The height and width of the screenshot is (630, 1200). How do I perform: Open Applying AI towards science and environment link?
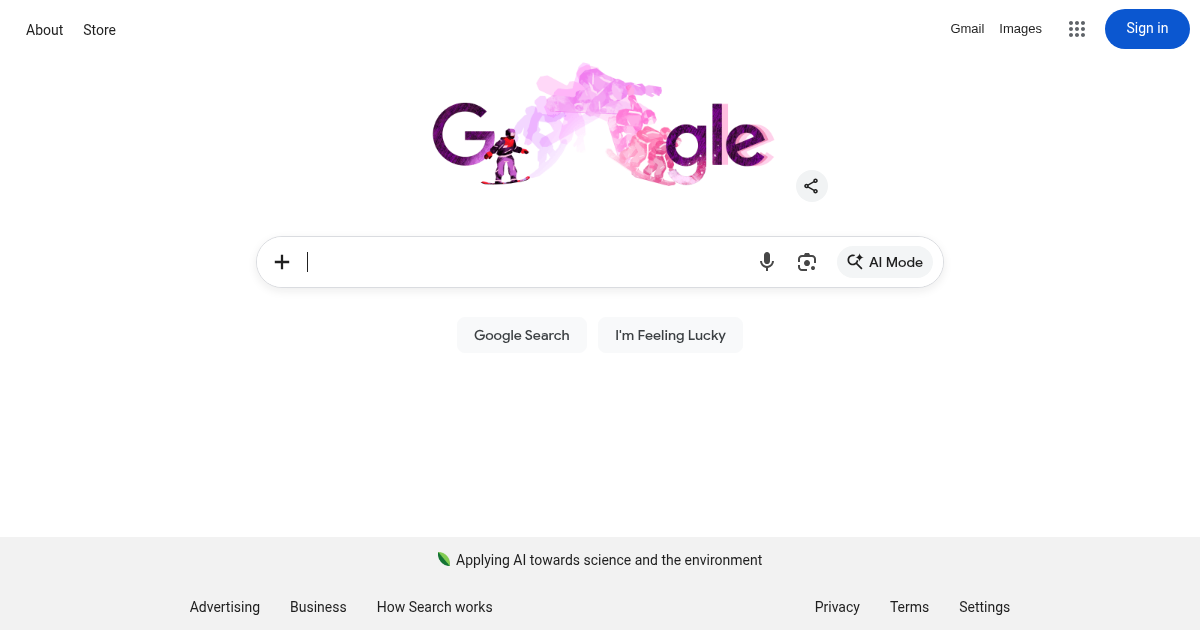coord(609,560)
